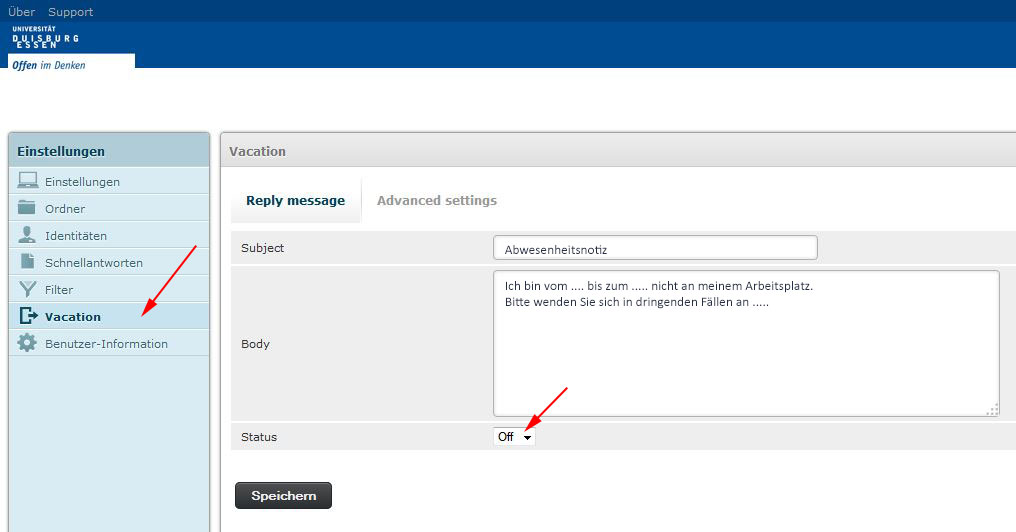
Task: Open the Über link in top bar
Action: [x=21, y=12]
